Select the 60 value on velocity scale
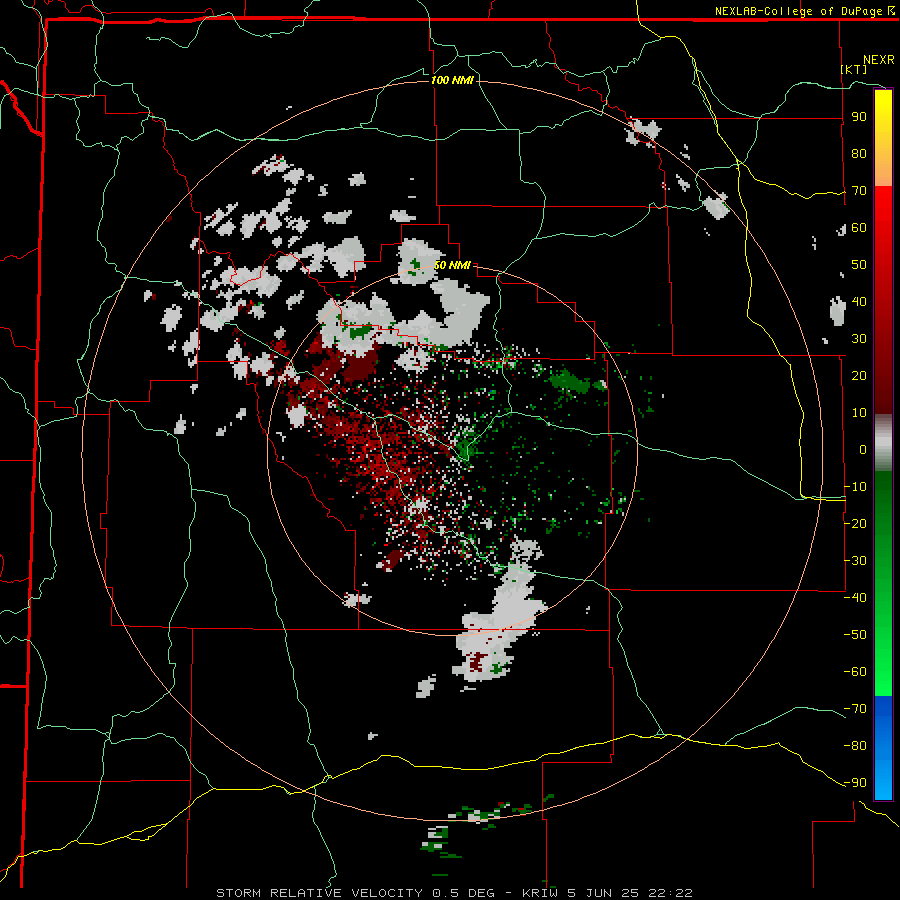 point(859,228)
